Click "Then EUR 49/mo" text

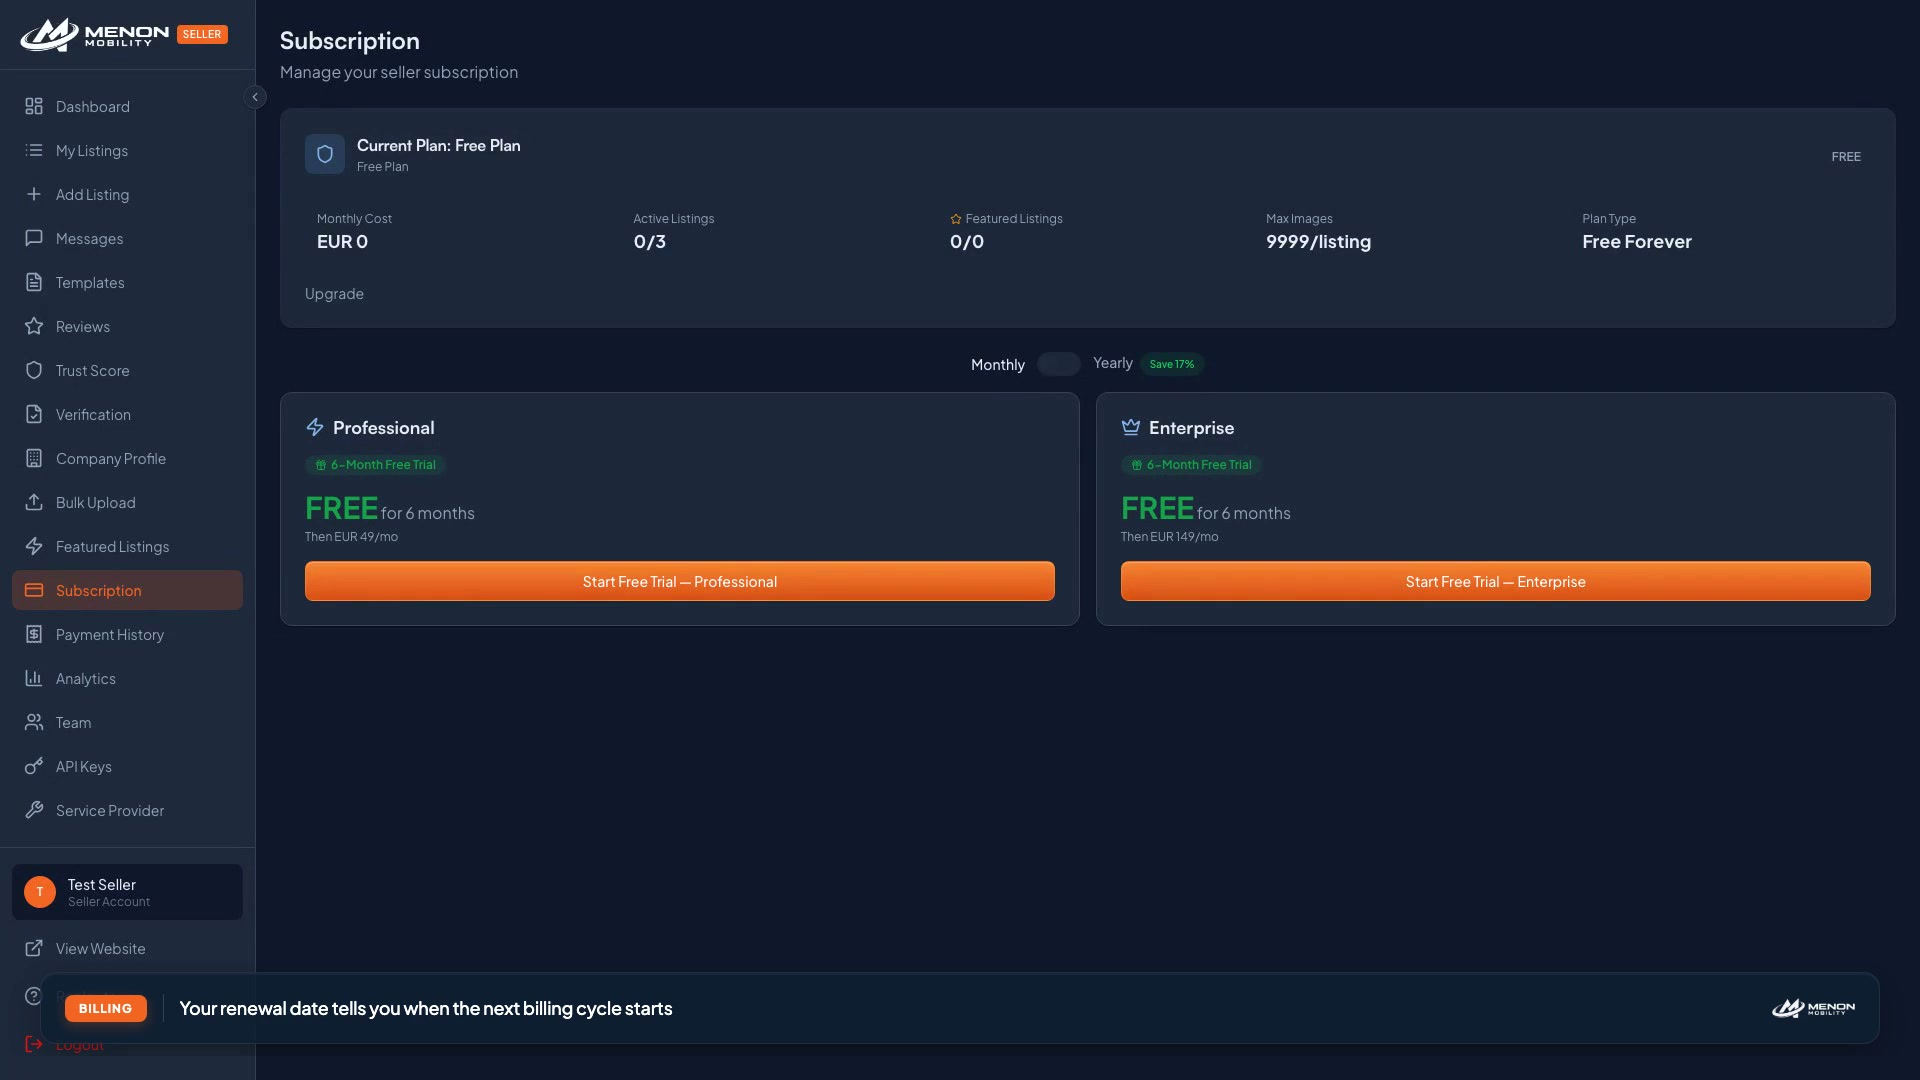351,537
